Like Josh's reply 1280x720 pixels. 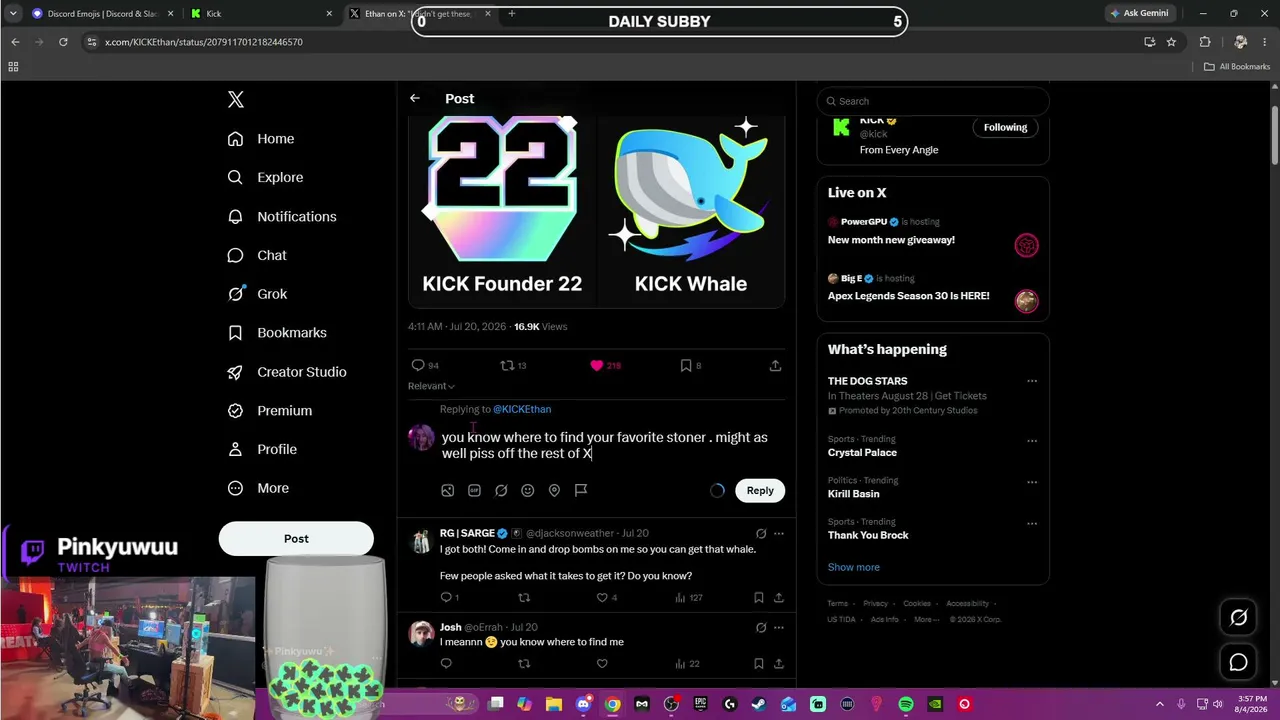point(602,664)
